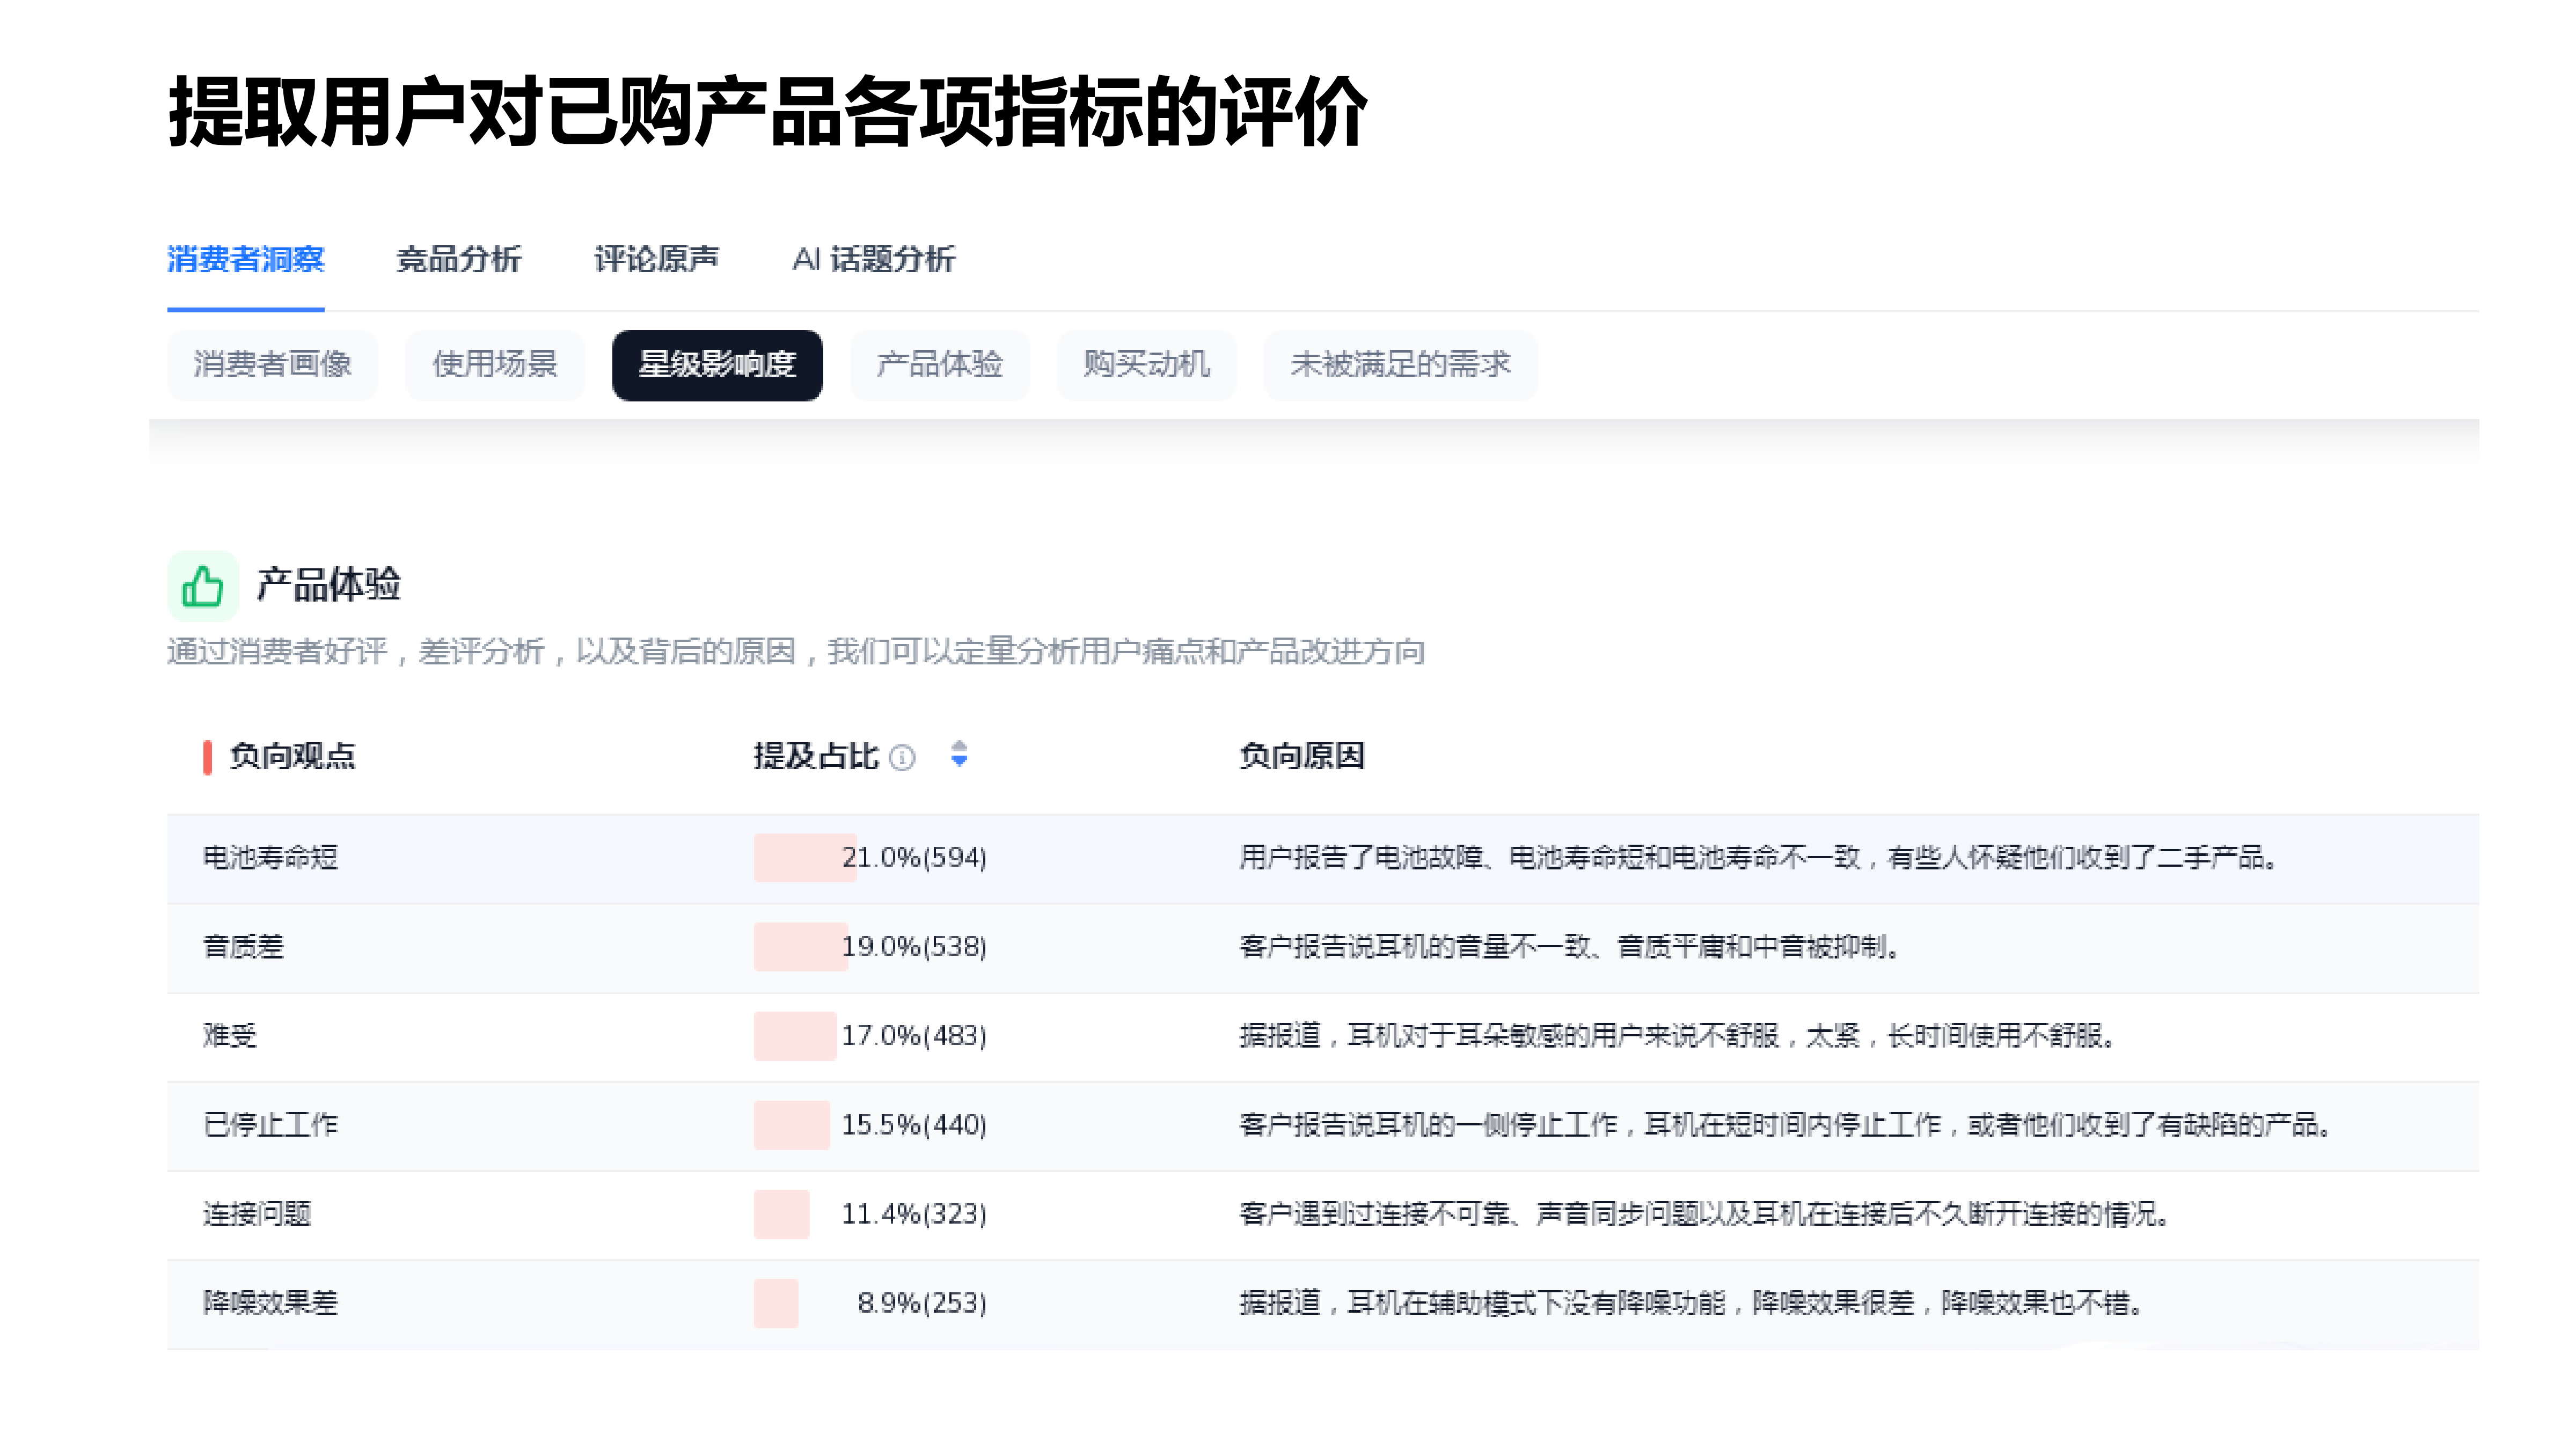
Task: Click the 负向观点 column header
Action: pyautogui.click(x=294, y=758)
